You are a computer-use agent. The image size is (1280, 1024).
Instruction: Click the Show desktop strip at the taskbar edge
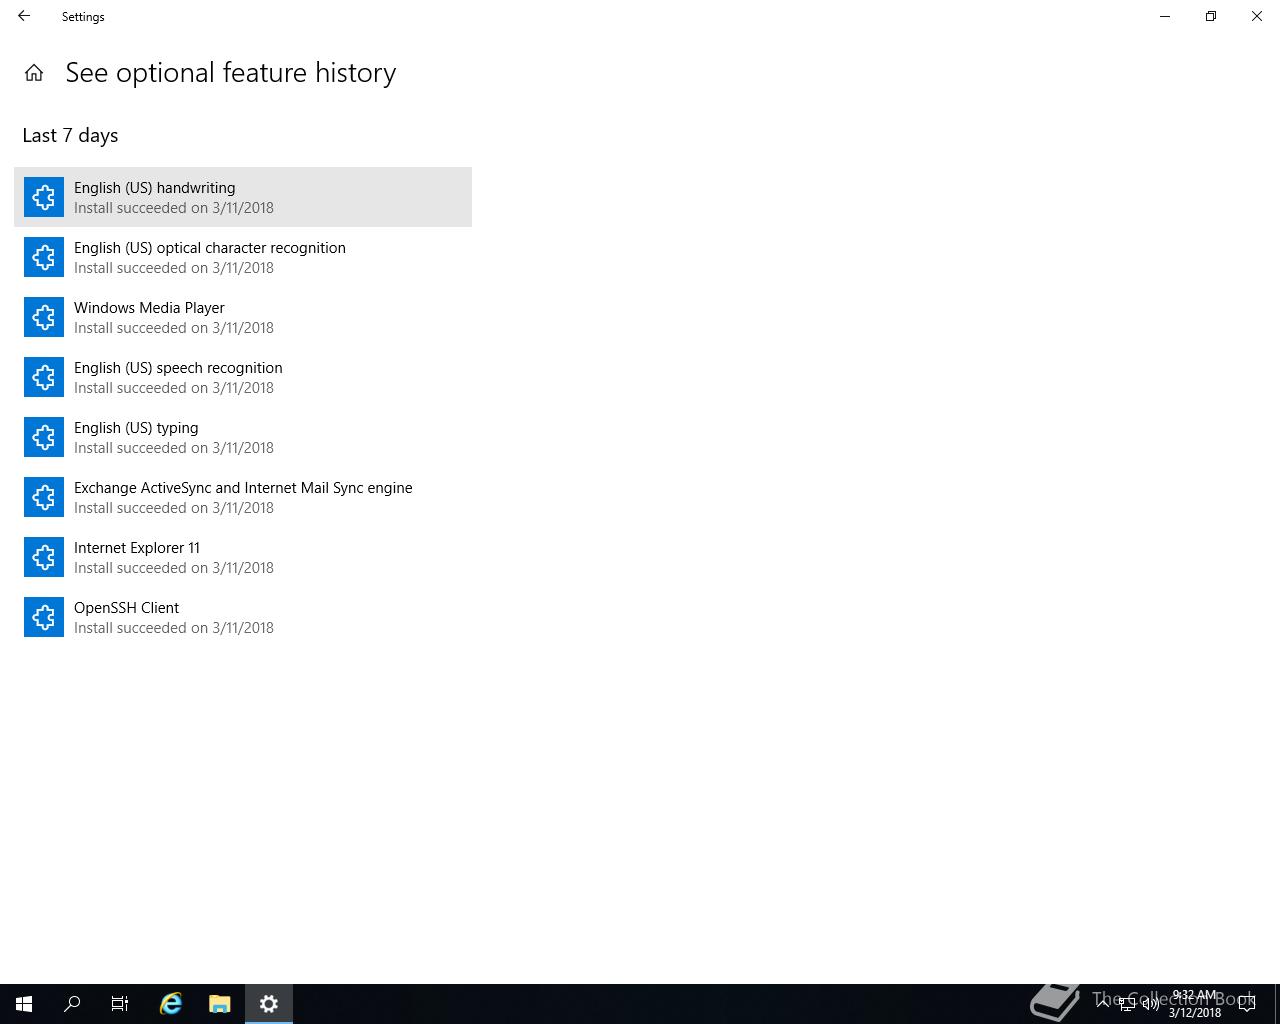[1277, 1004]
